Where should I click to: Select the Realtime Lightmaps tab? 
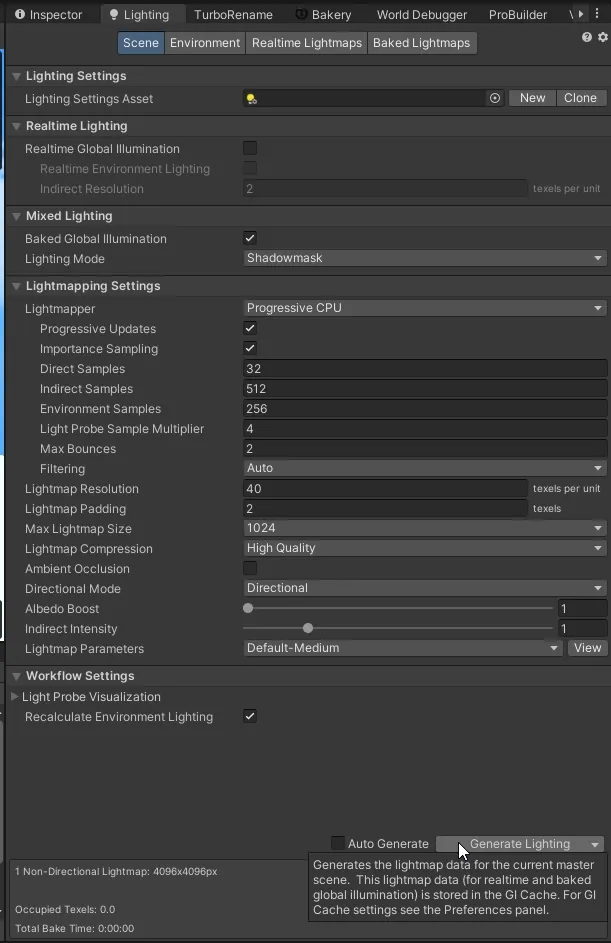click(x=307, y=43)
